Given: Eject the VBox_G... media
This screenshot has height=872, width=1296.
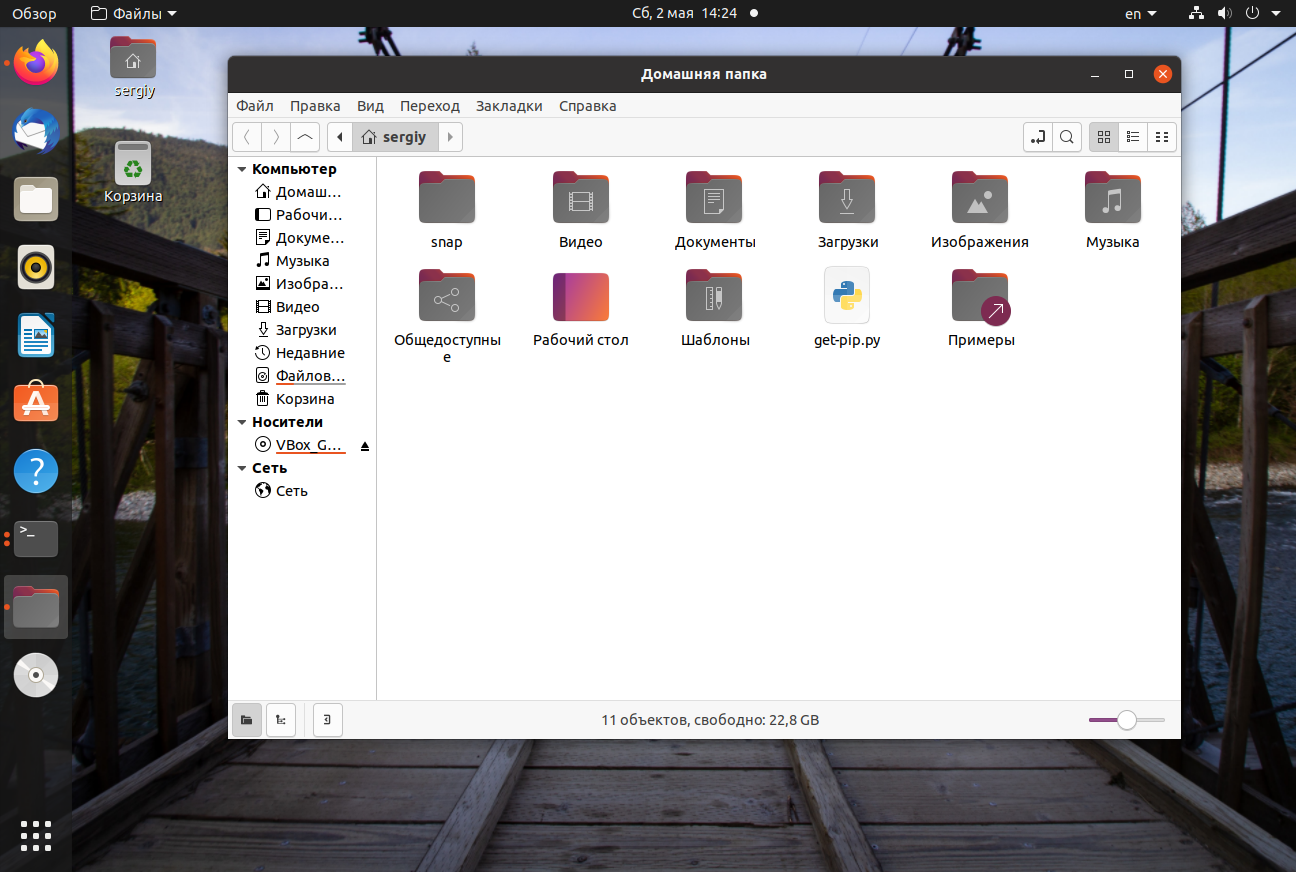Looking at the screenshot, I should click(x=365, y=445).
